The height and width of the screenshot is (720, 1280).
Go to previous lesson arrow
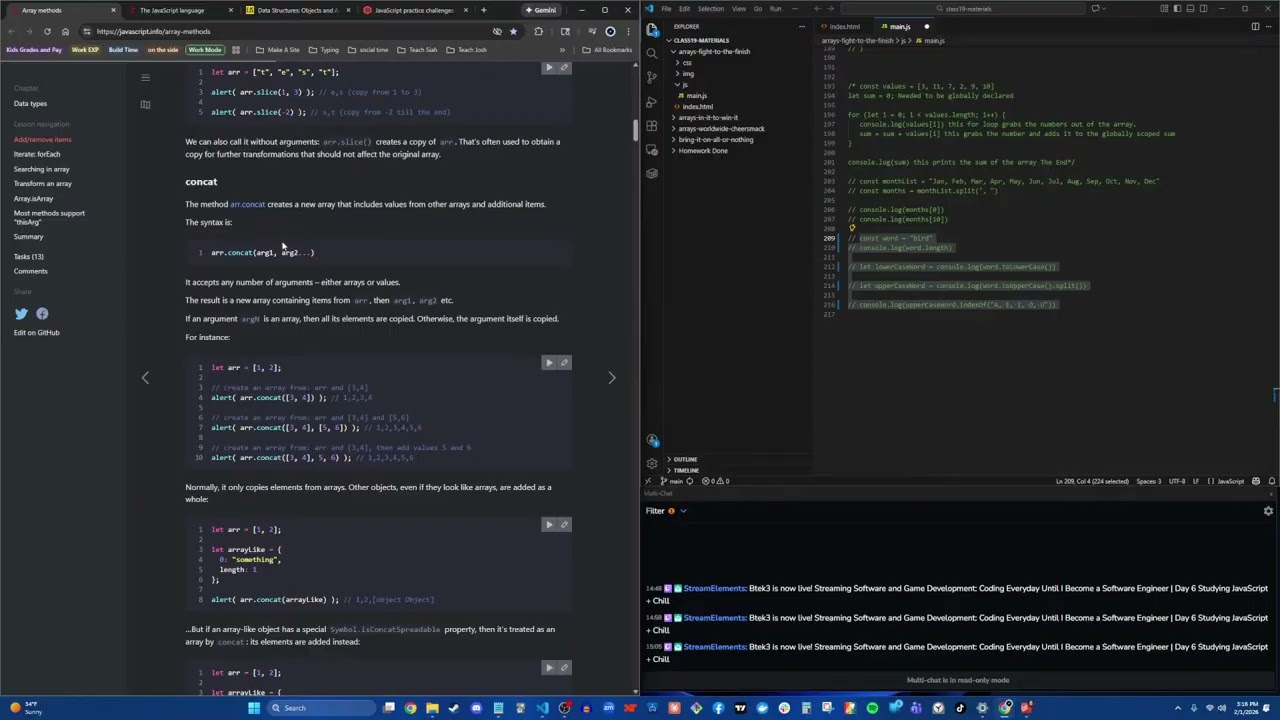[x=145, y=378]
